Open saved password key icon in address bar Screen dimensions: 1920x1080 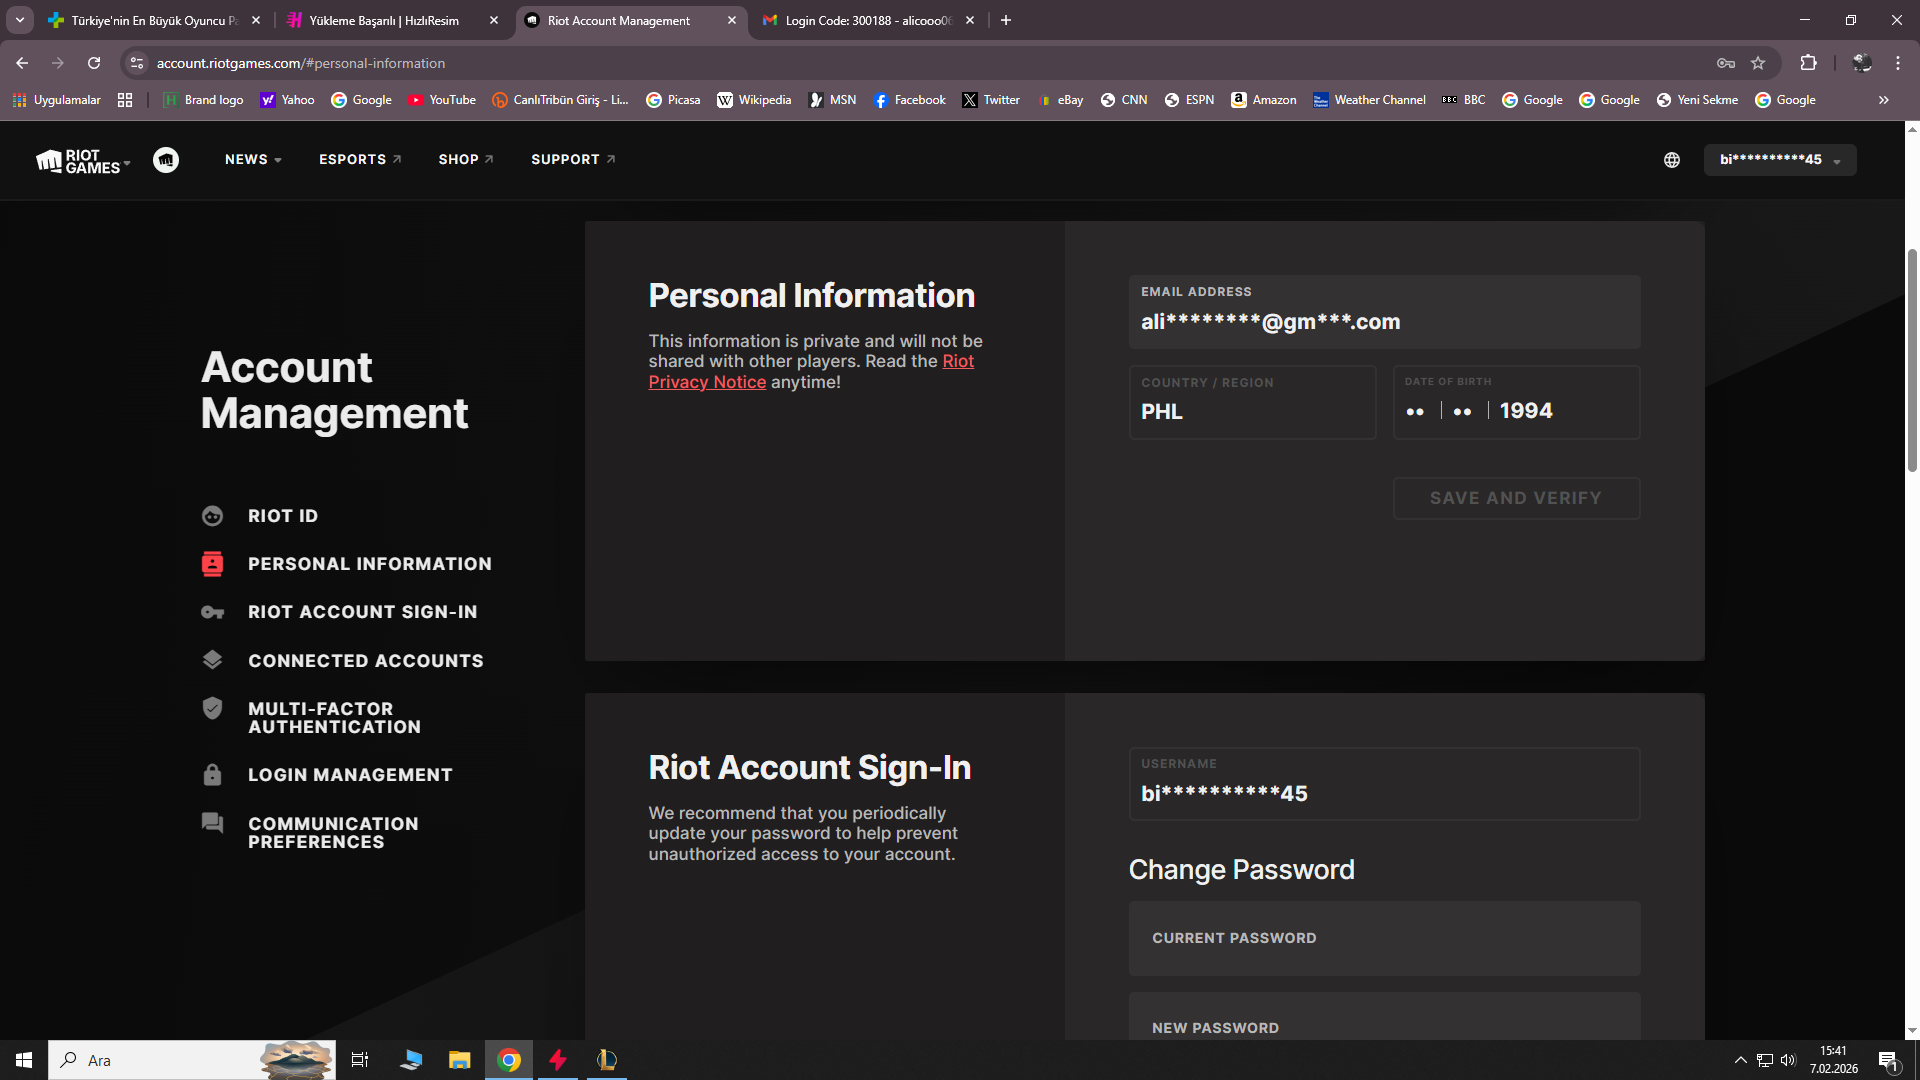coord(1726,63)
